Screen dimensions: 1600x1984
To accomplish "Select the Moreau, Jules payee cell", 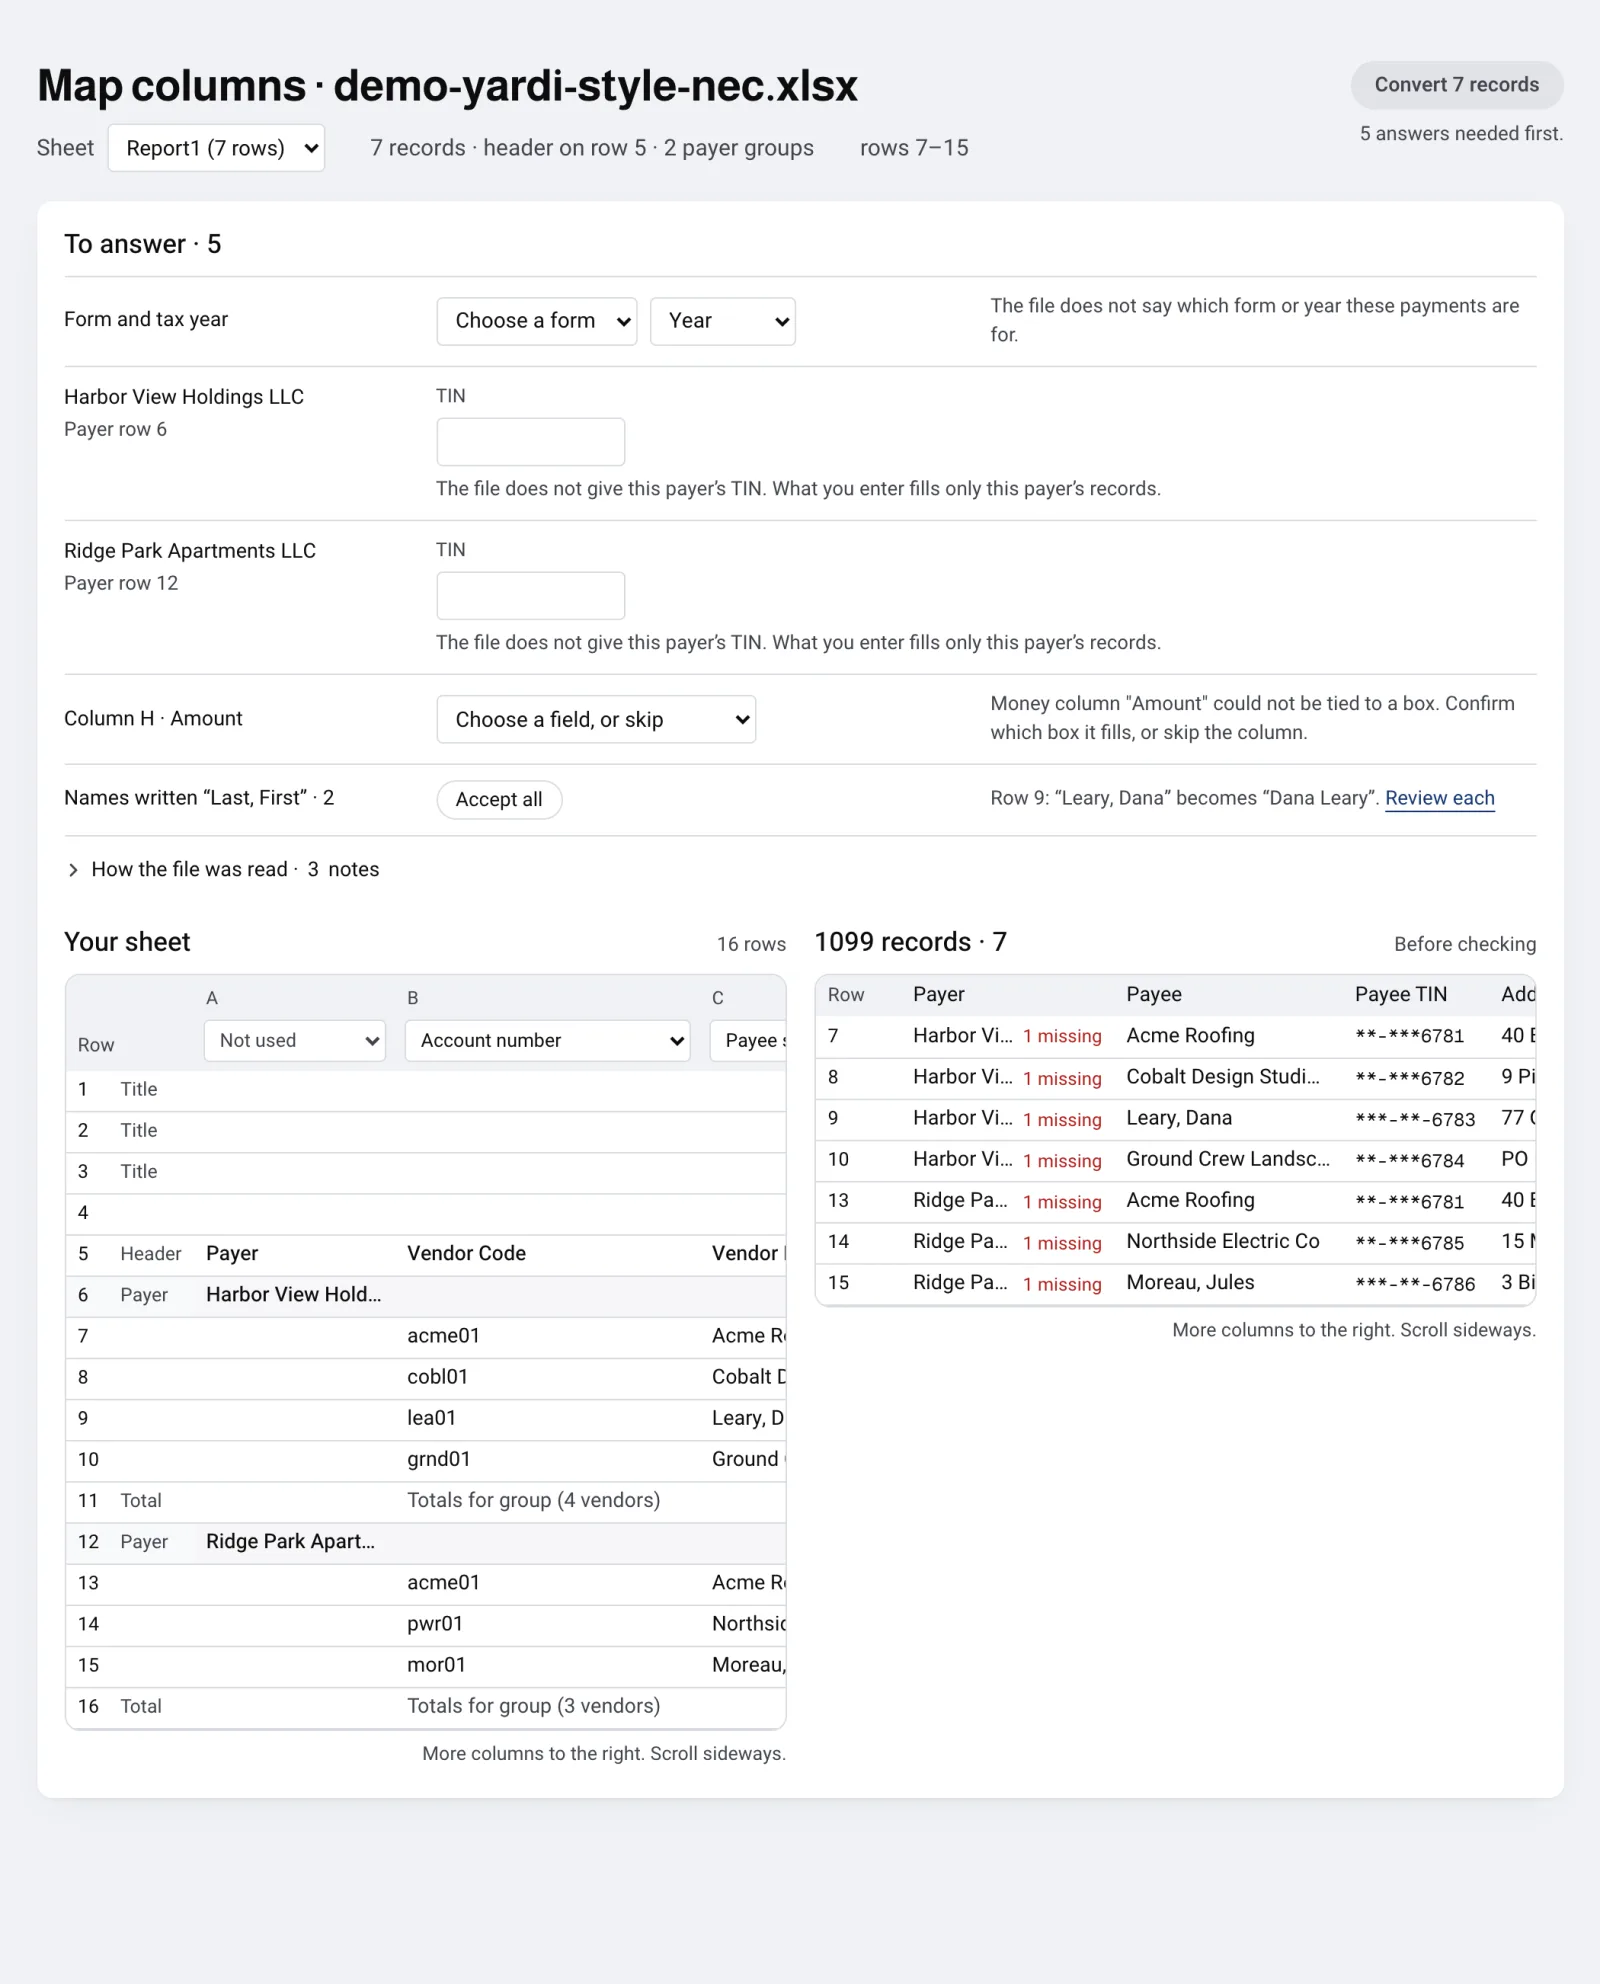I will click(x=1190, y=1282).
